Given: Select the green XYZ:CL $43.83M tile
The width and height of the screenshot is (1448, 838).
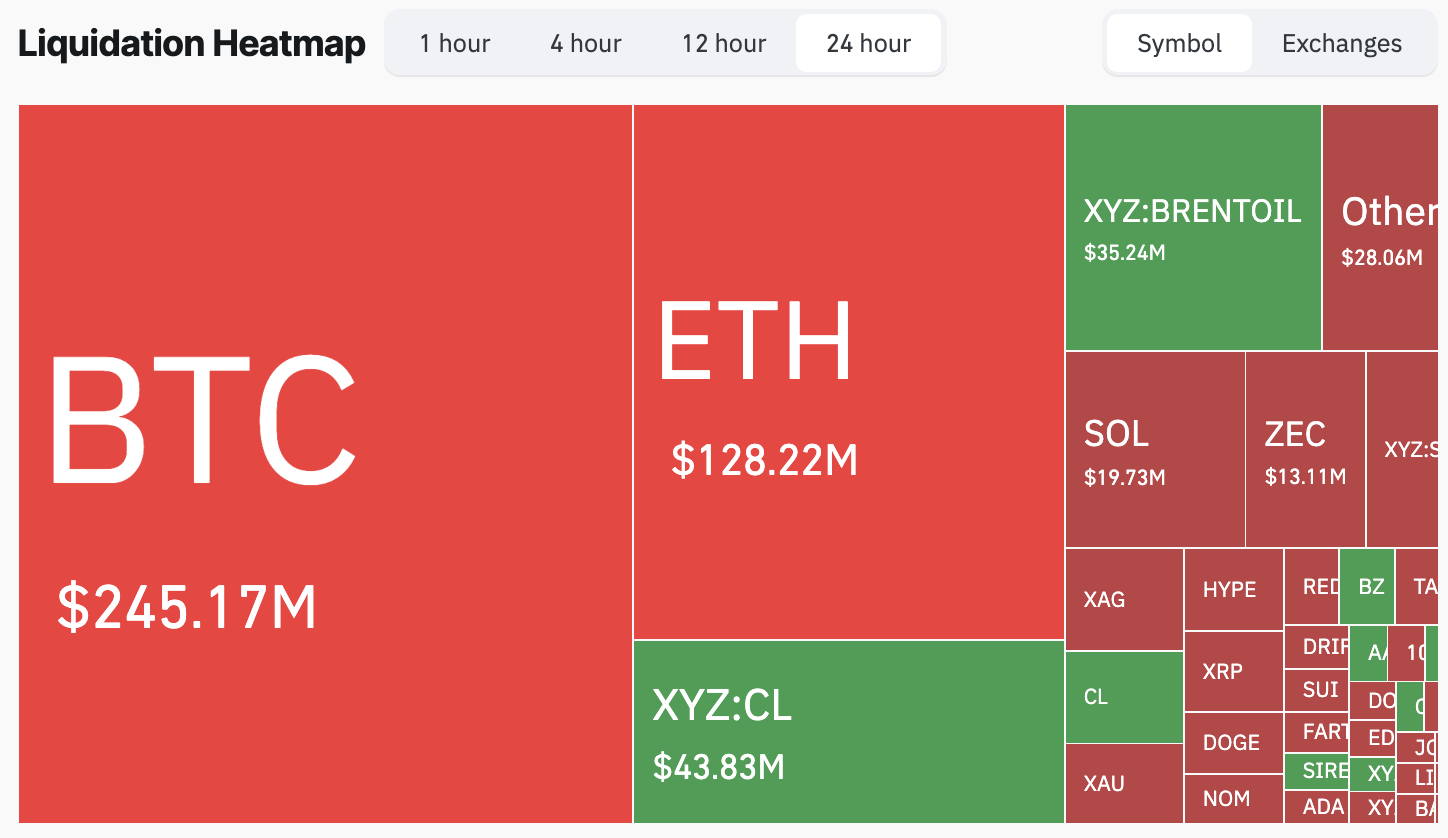Looking at the screenshot, I should (848, 731).
